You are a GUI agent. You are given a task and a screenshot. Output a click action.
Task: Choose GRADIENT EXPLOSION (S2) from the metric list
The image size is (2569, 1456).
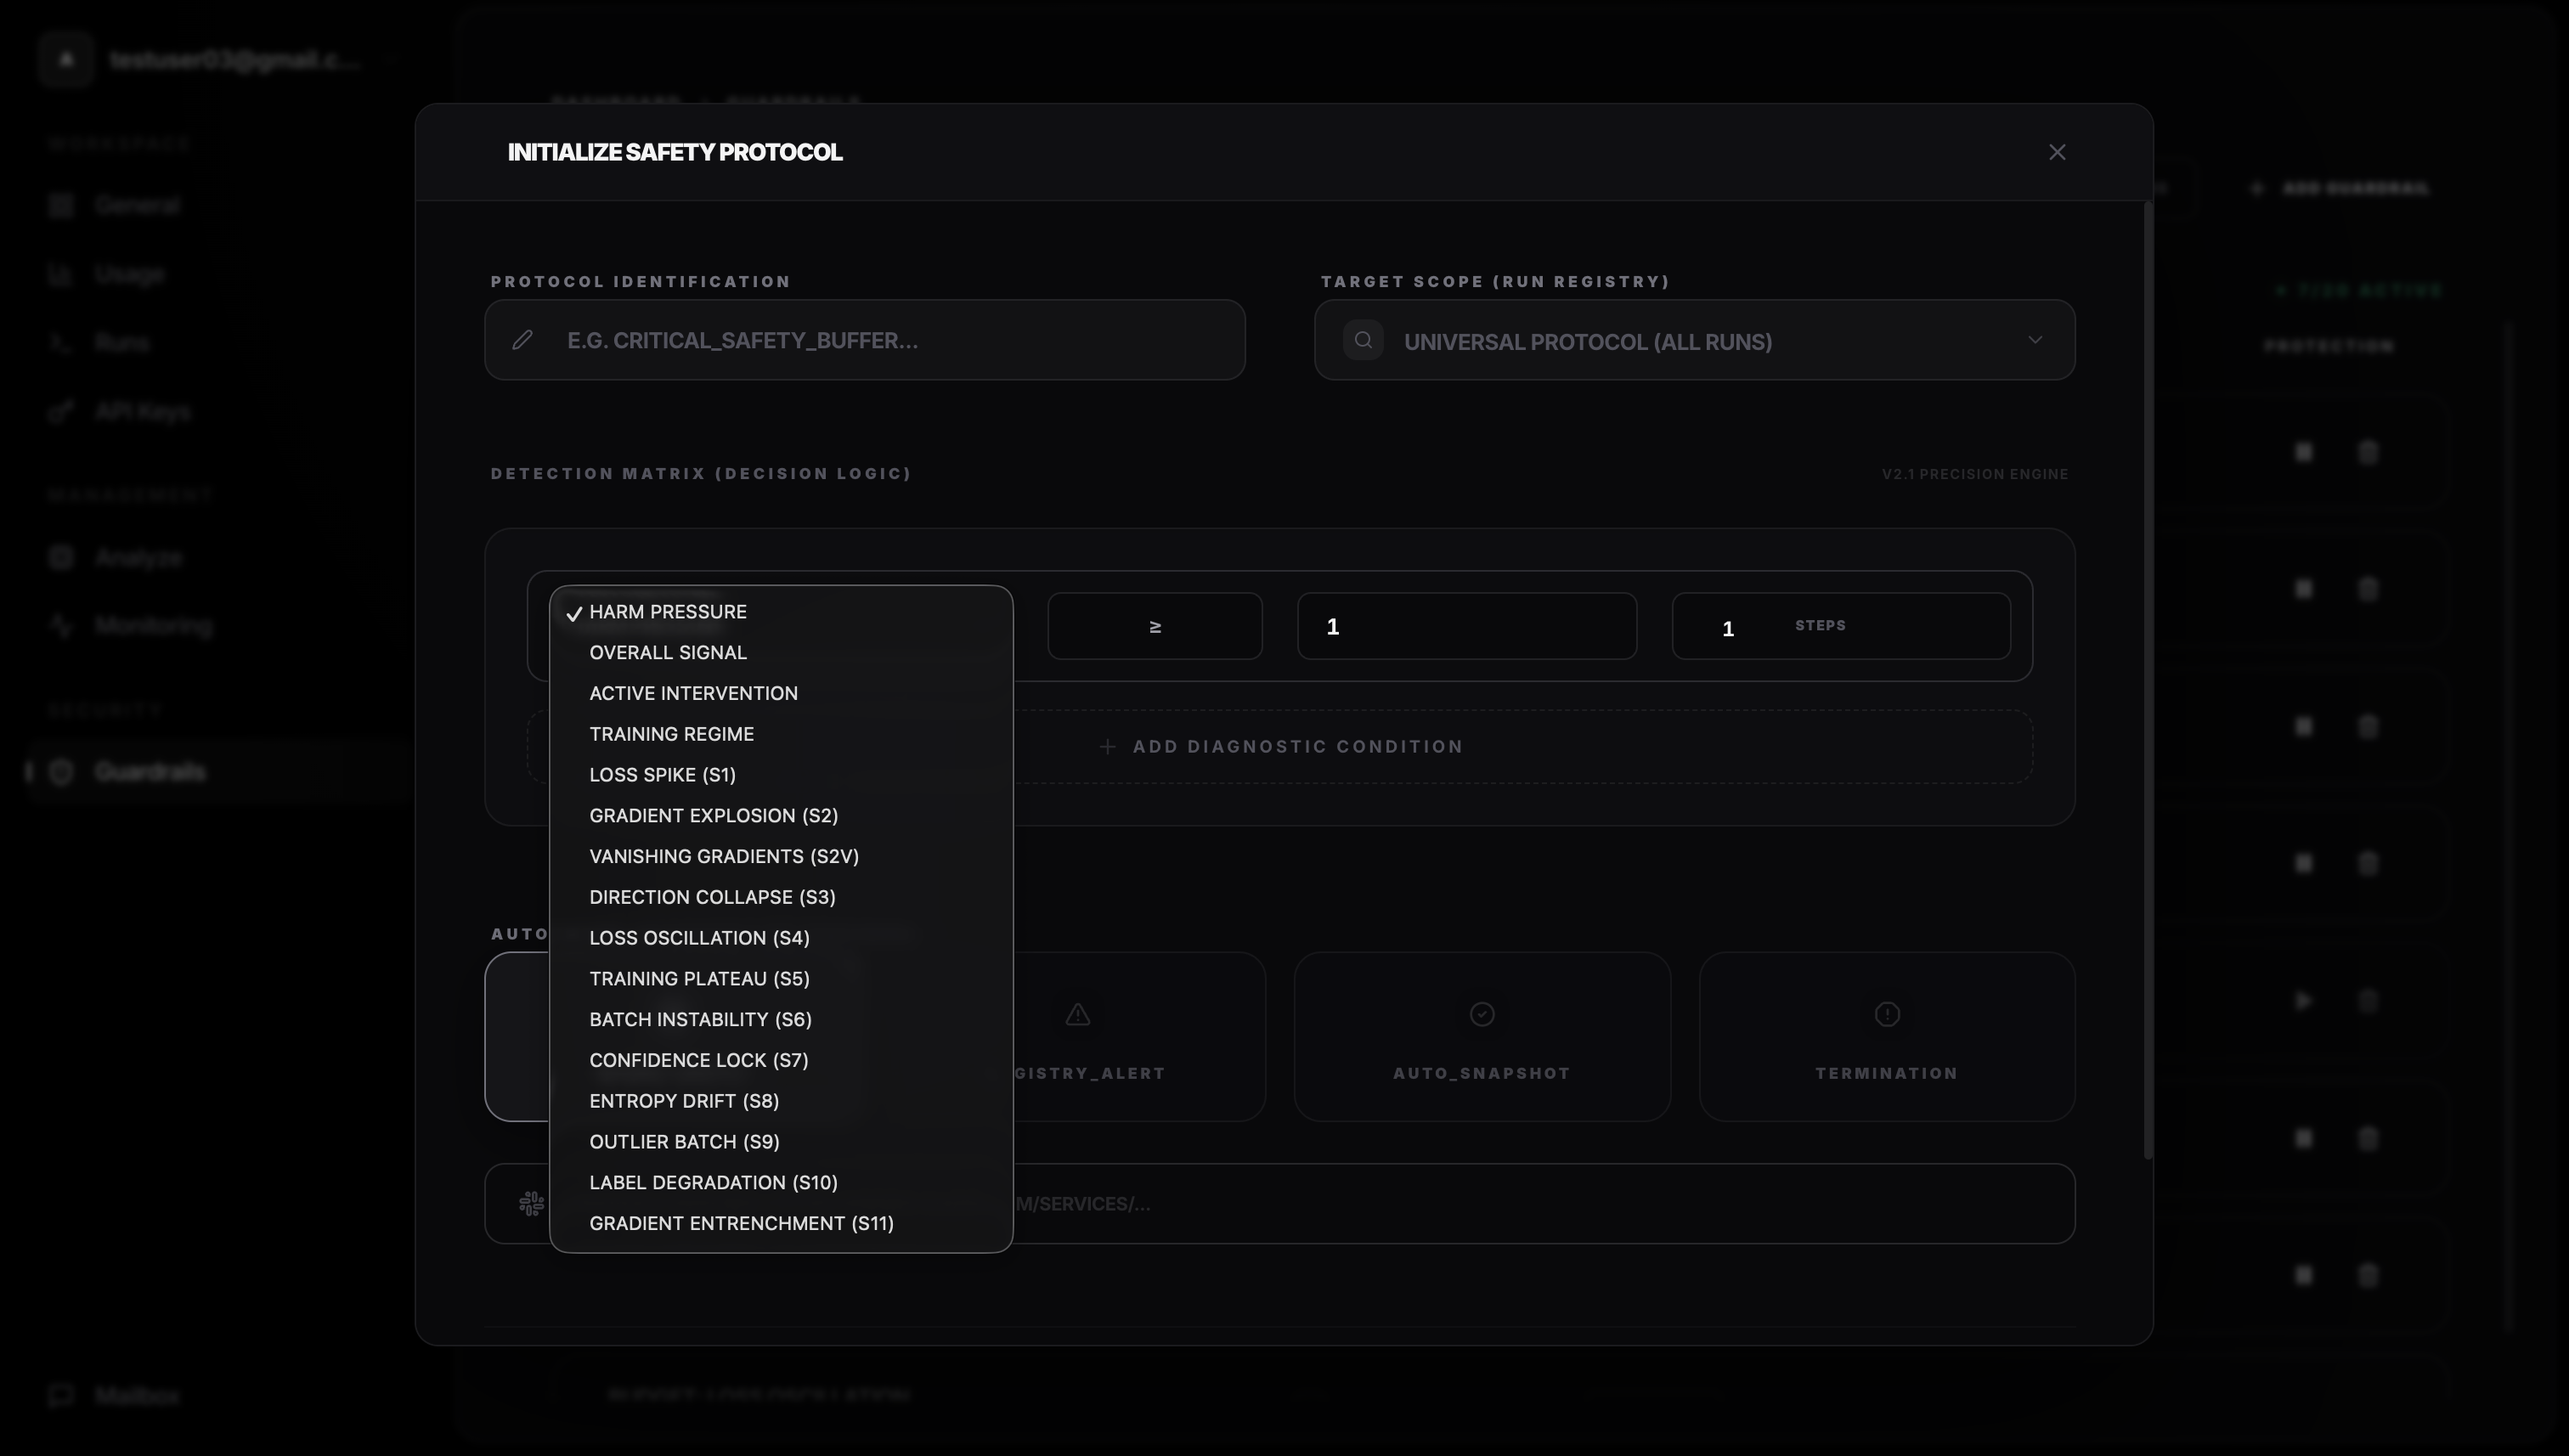(713, 815)
